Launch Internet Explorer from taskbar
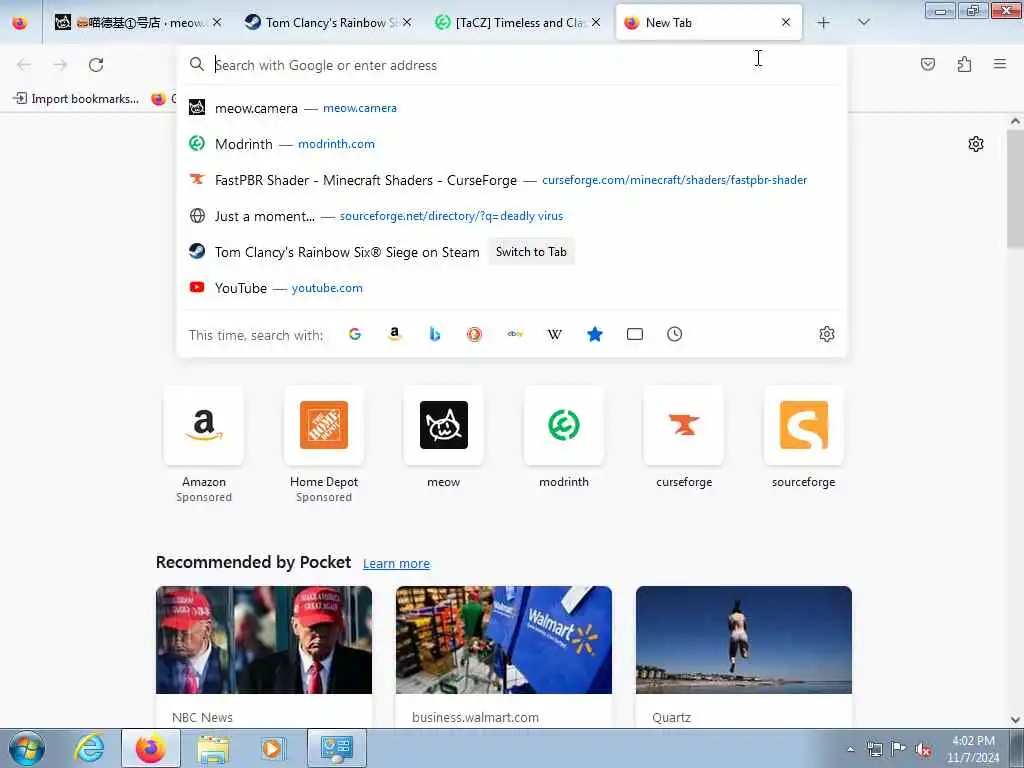 89,748
